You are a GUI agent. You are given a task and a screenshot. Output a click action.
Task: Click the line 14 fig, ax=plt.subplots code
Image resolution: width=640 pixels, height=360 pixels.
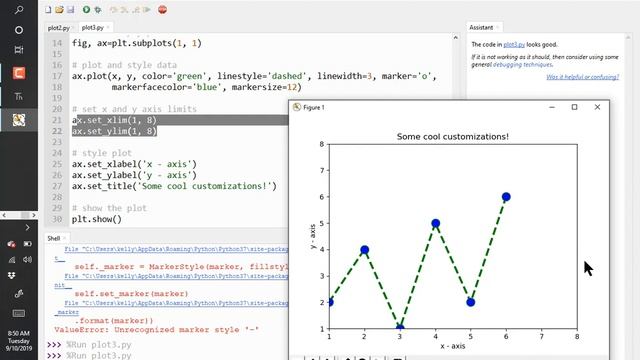pos(137,43)
